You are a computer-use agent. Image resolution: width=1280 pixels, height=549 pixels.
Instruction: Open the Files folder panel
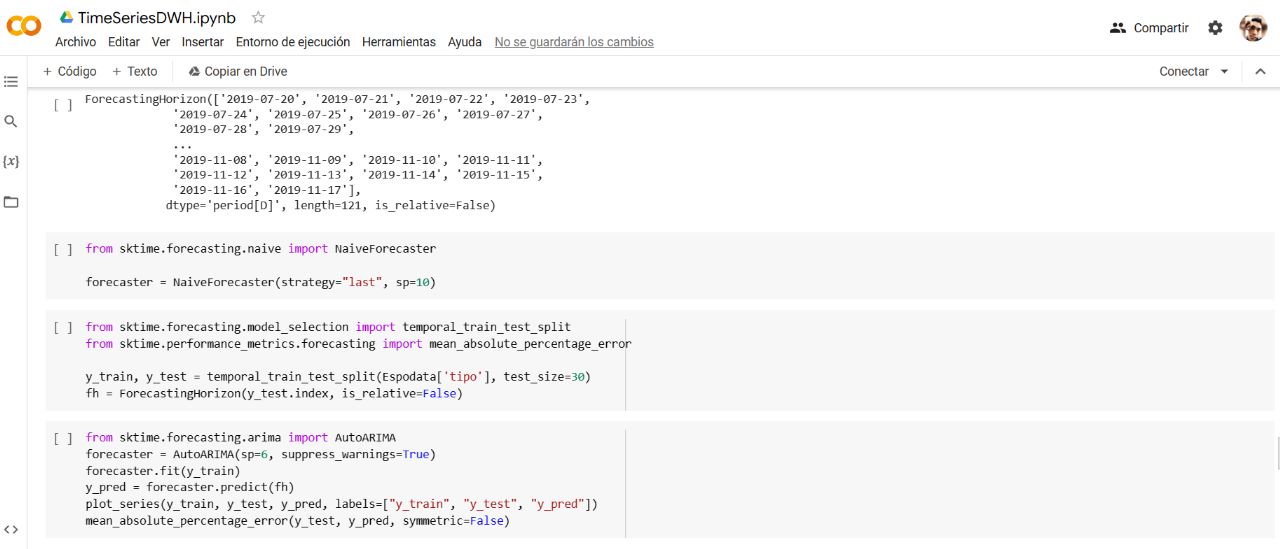click(x=11, y=202)
